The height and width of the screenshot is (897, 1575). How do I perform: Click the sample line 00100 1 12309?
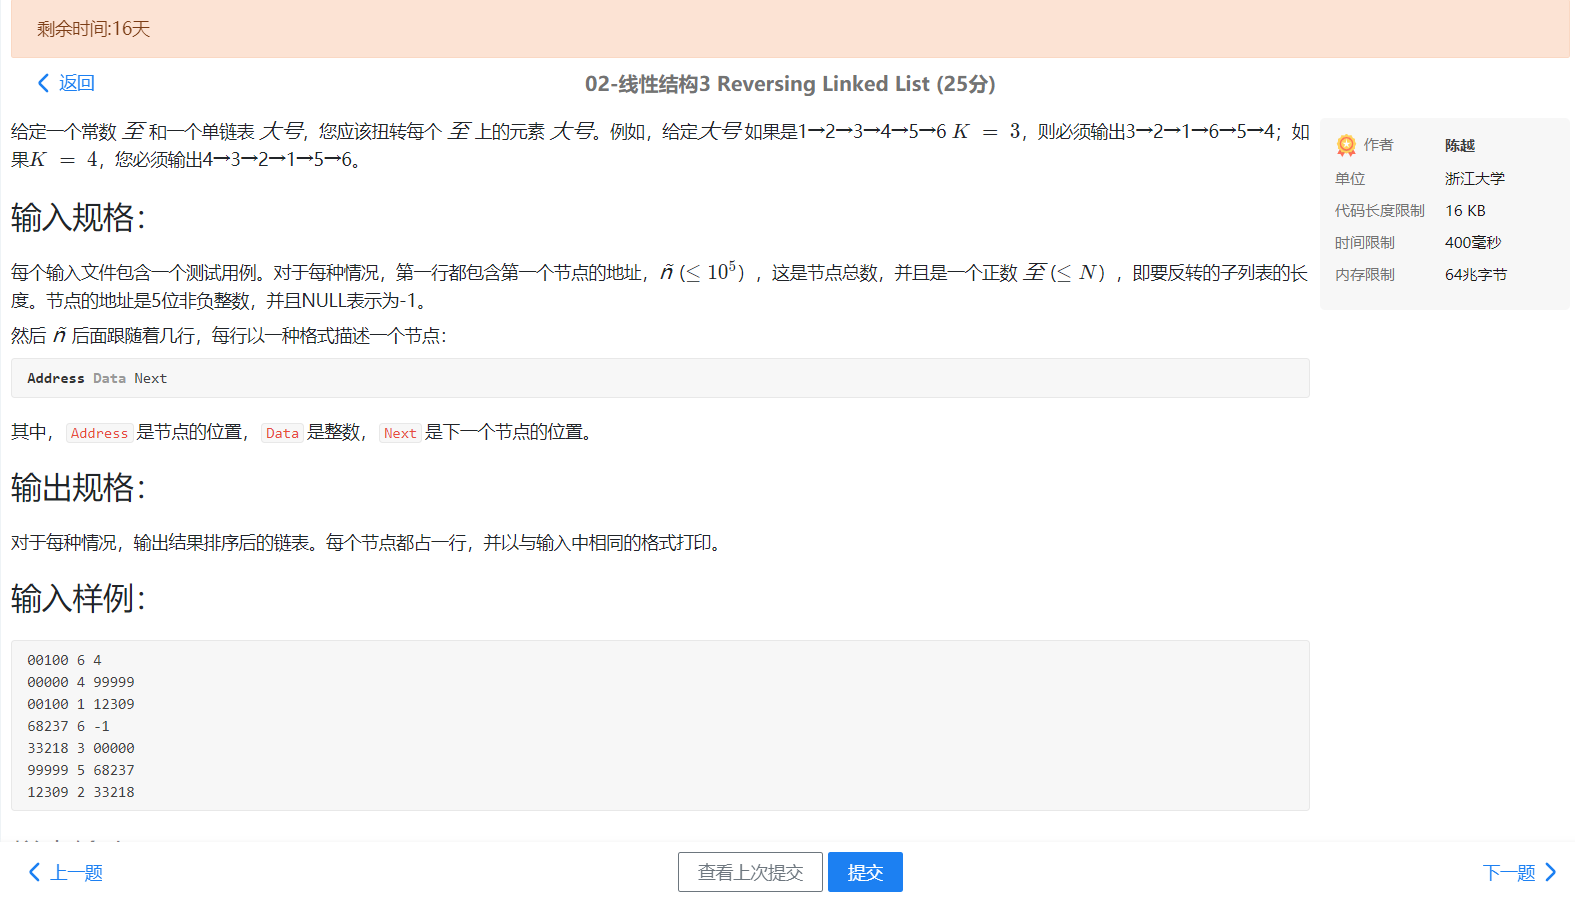81,704
